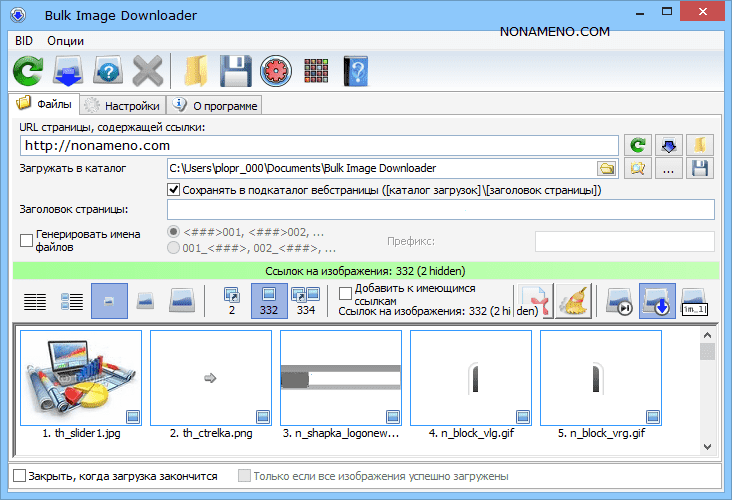Click the blue download arrow toolbar icon
732x500 pixels.
click(67, 72)
